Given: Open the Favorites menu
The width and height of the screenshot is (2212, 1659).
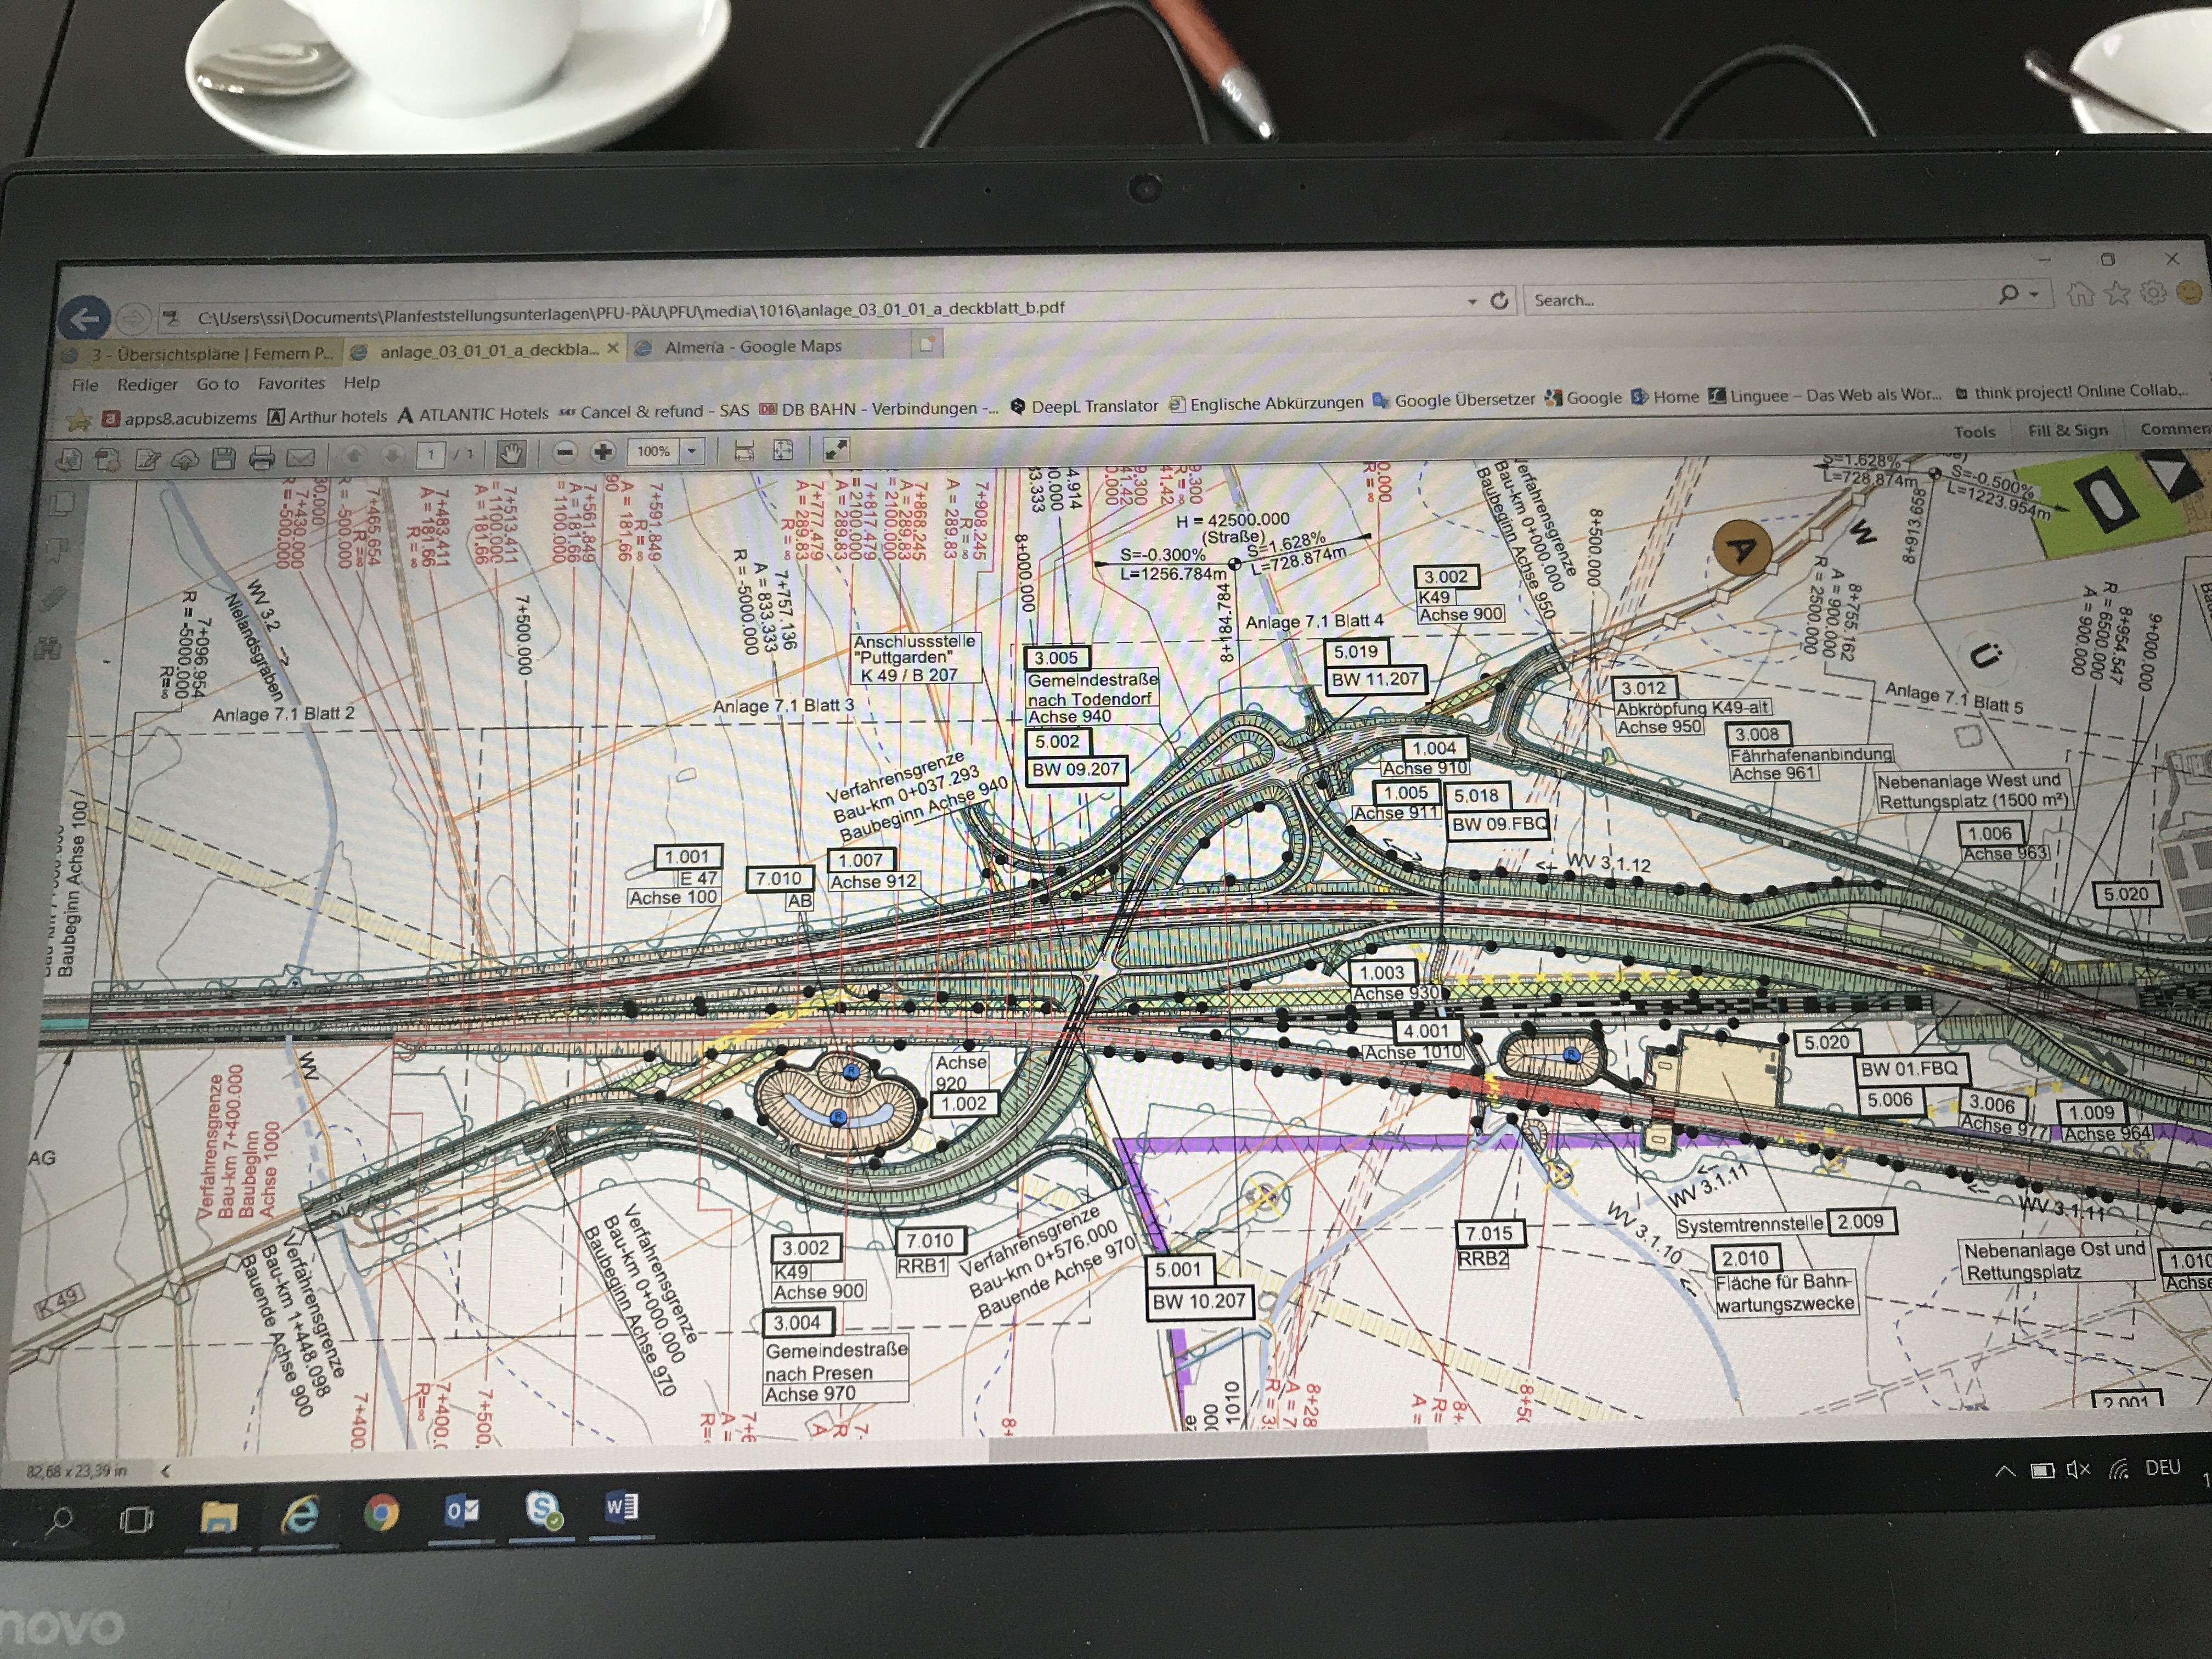Looking at the screenshot, I should coord(291,383).
